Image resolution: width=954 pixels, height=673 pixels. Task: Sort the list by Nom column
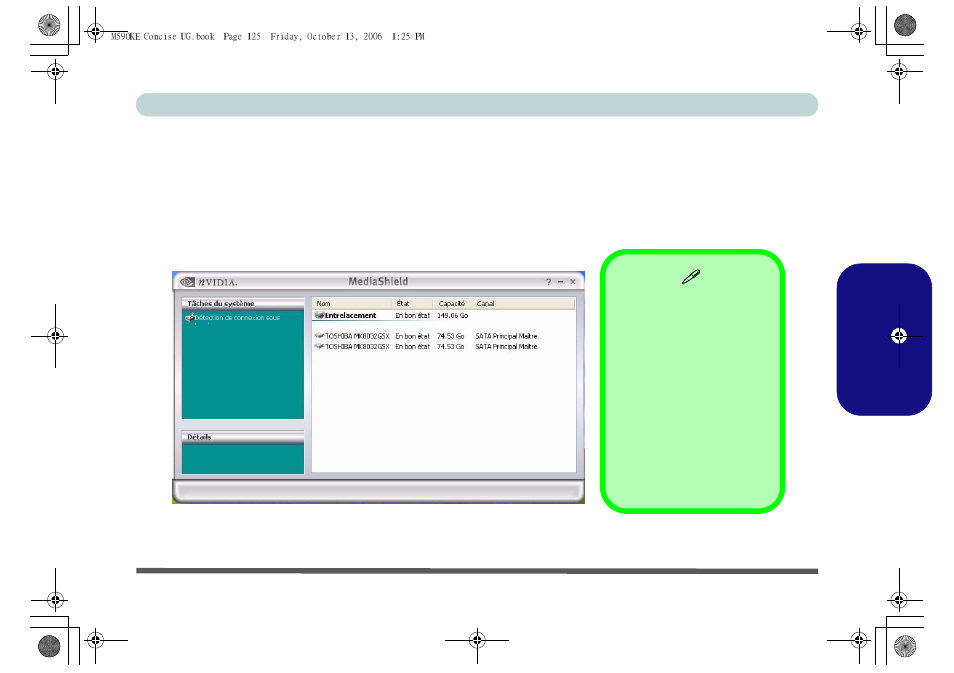pos(351,303)
